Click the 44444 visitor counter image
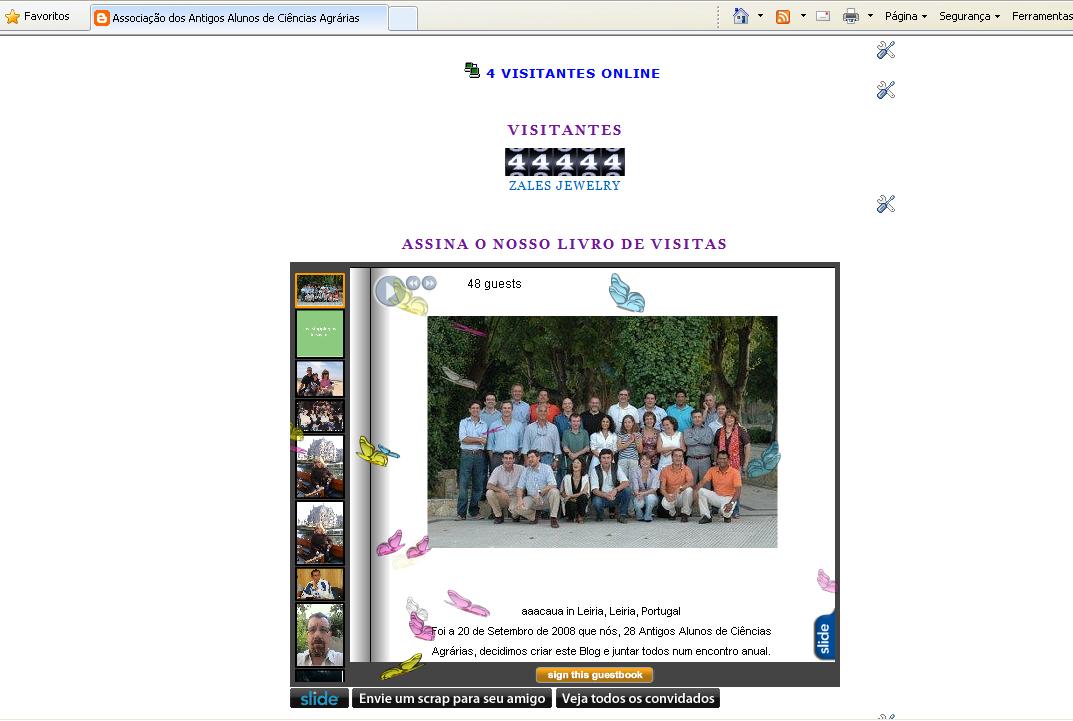 coord(565,162)
